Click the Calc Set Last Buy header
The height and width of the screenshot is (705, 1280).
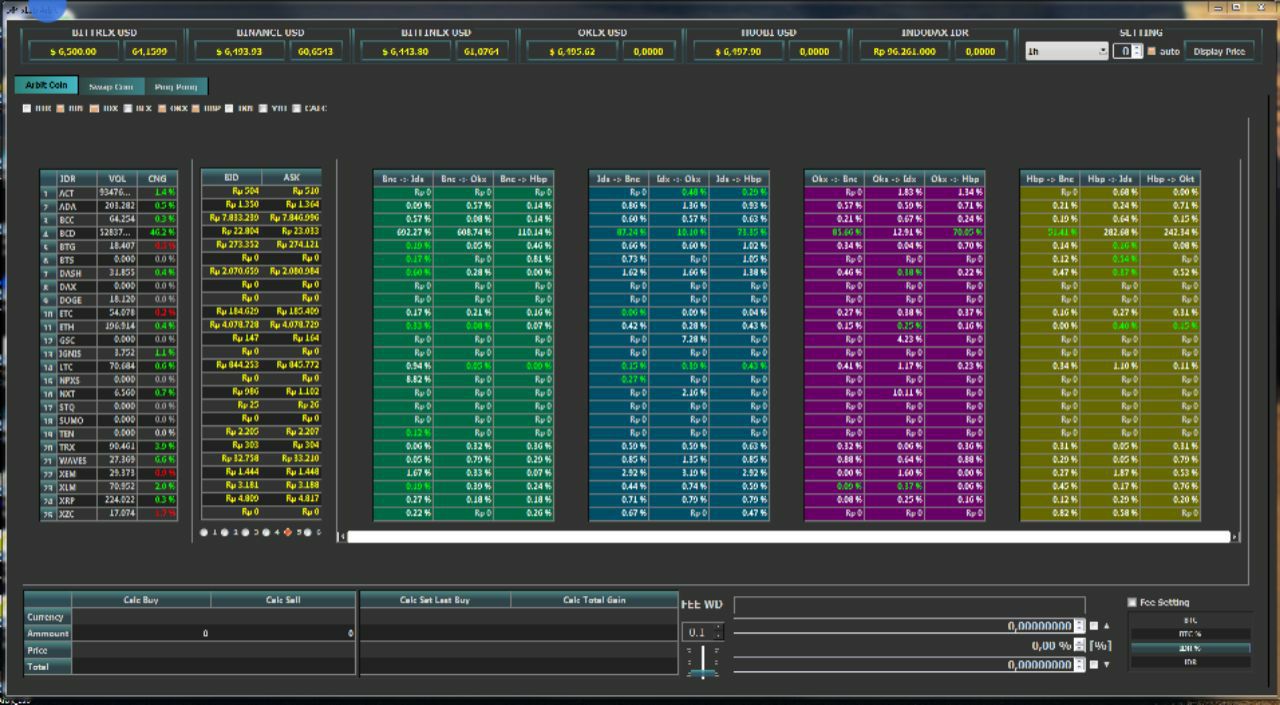click(435, 600)
